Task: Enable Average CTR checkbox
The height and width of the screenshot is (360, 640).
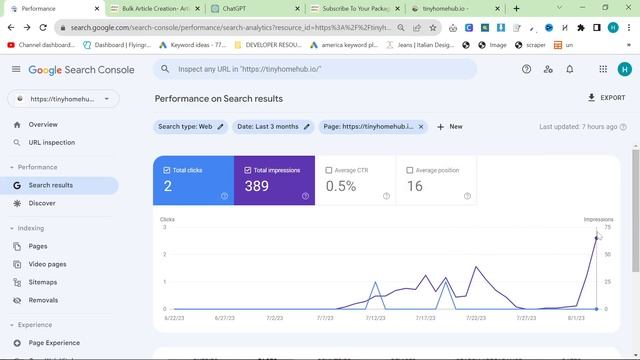Action: 329,170
